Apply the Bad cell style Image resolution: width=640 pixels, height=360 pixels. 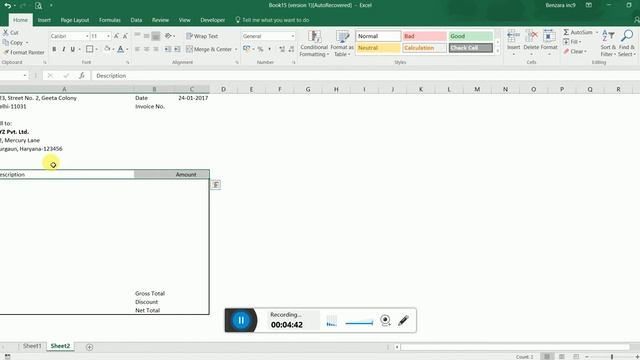tap(424, 36)
